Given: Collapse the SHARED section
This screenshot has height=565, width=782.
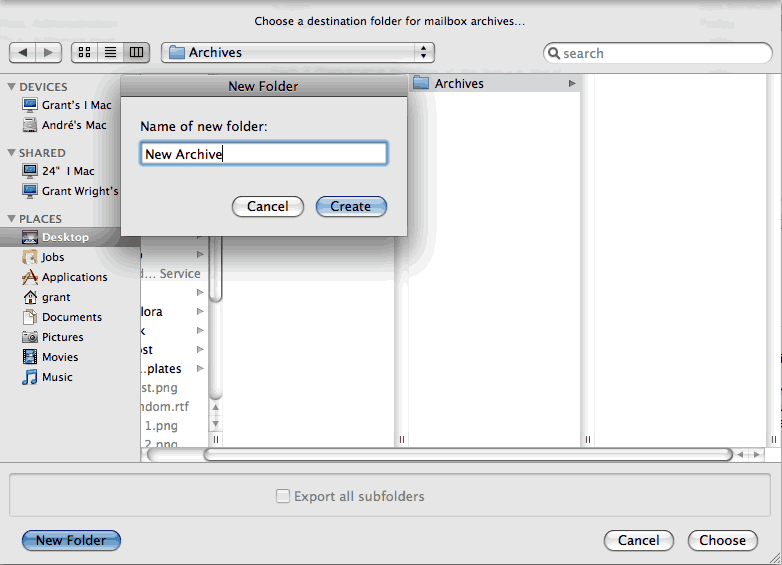Looking at the screenshot, I should pos(11,153).
